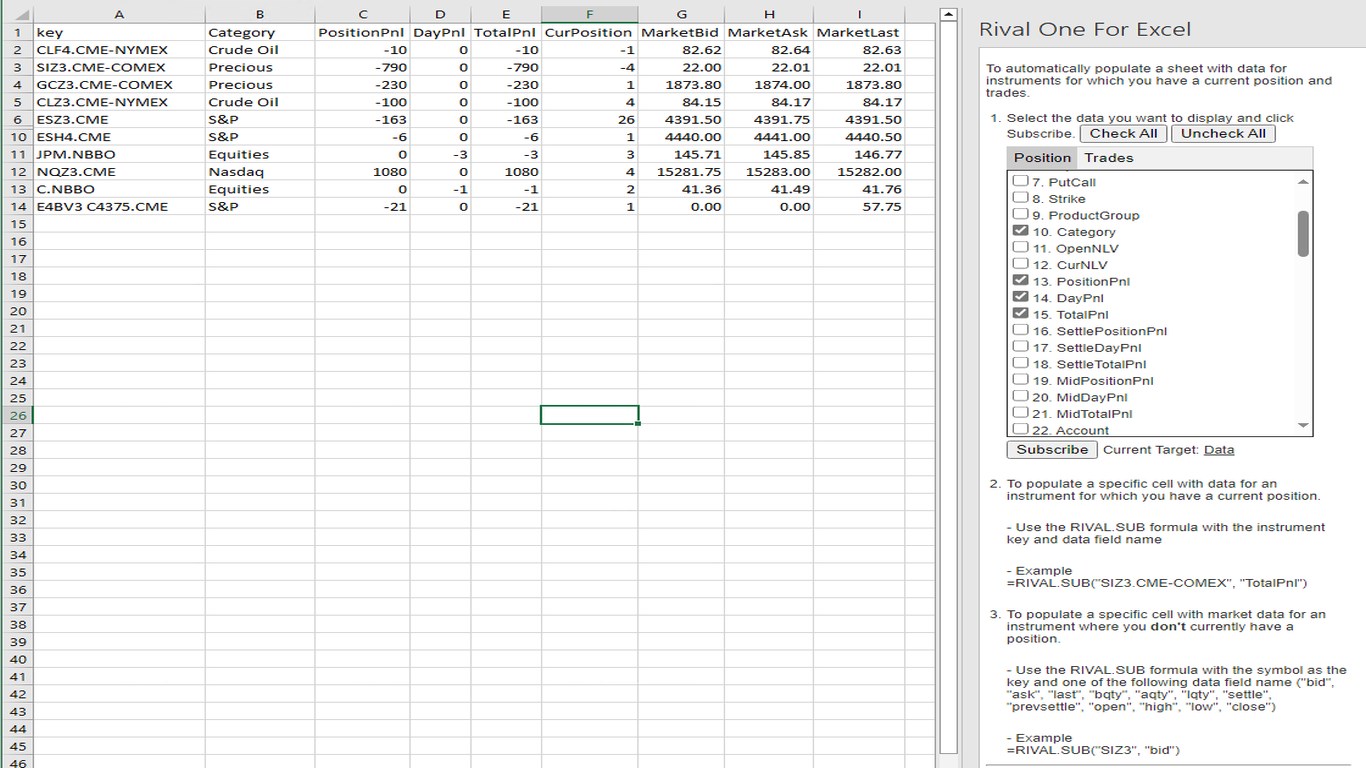Switch to the Position tab
Screen dimensions: 1366x768
[x=1042, y=158]
